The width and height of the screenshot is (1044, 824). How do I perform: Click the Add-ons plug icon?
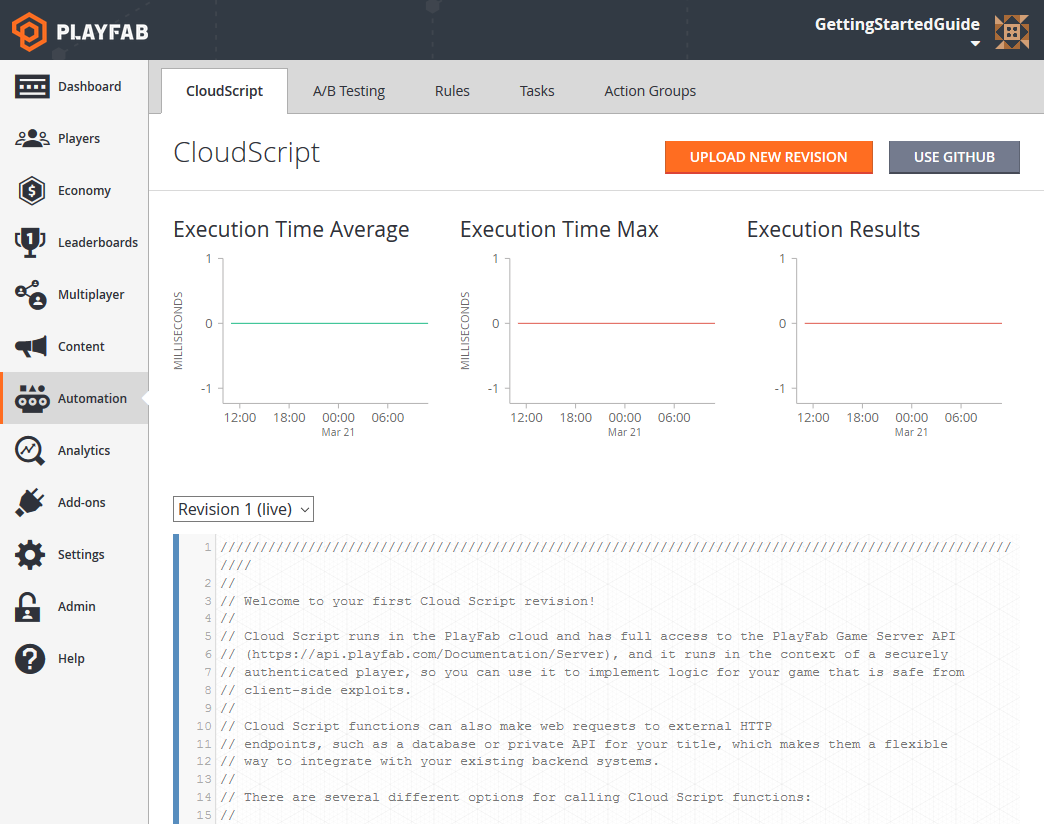click(32, 503)
